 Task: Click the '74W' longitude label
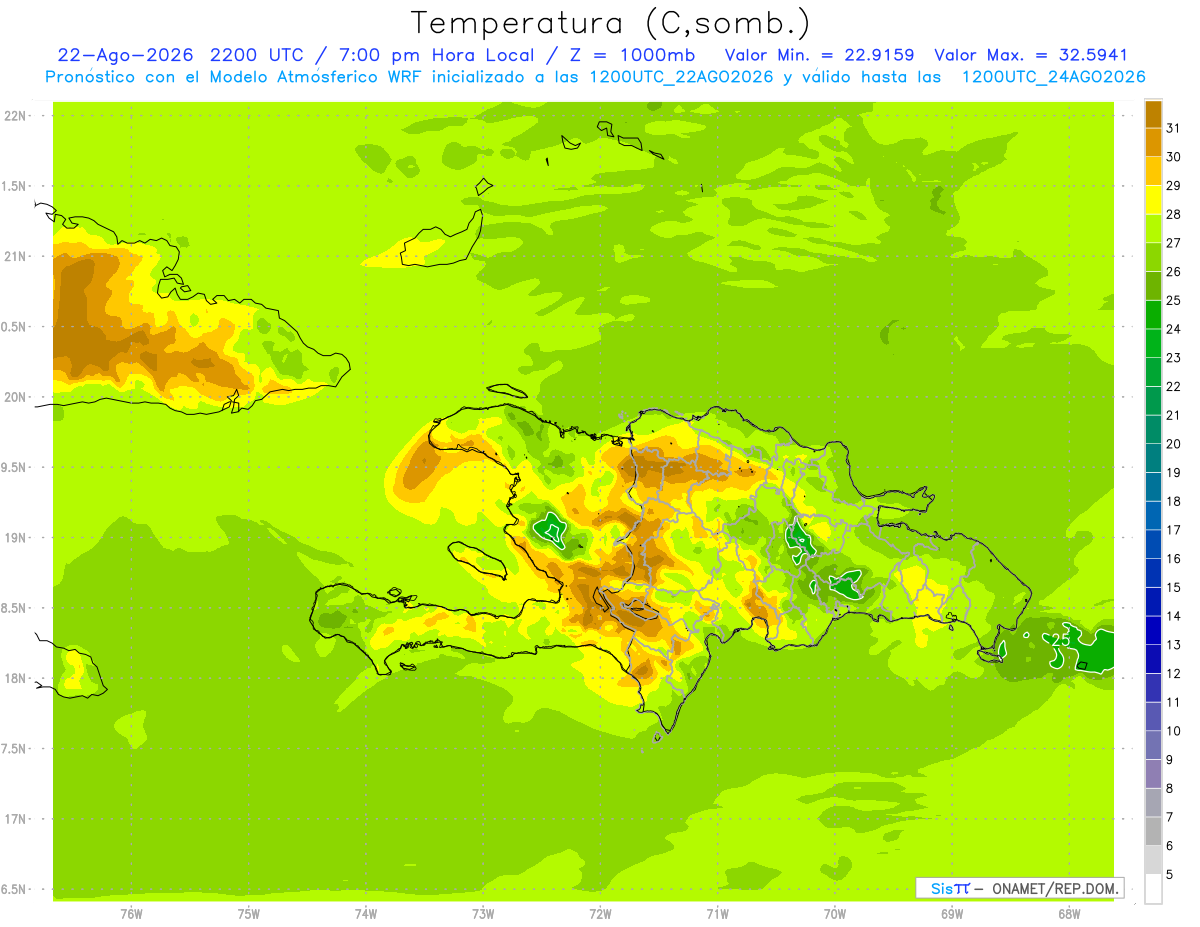pos(366,914)
